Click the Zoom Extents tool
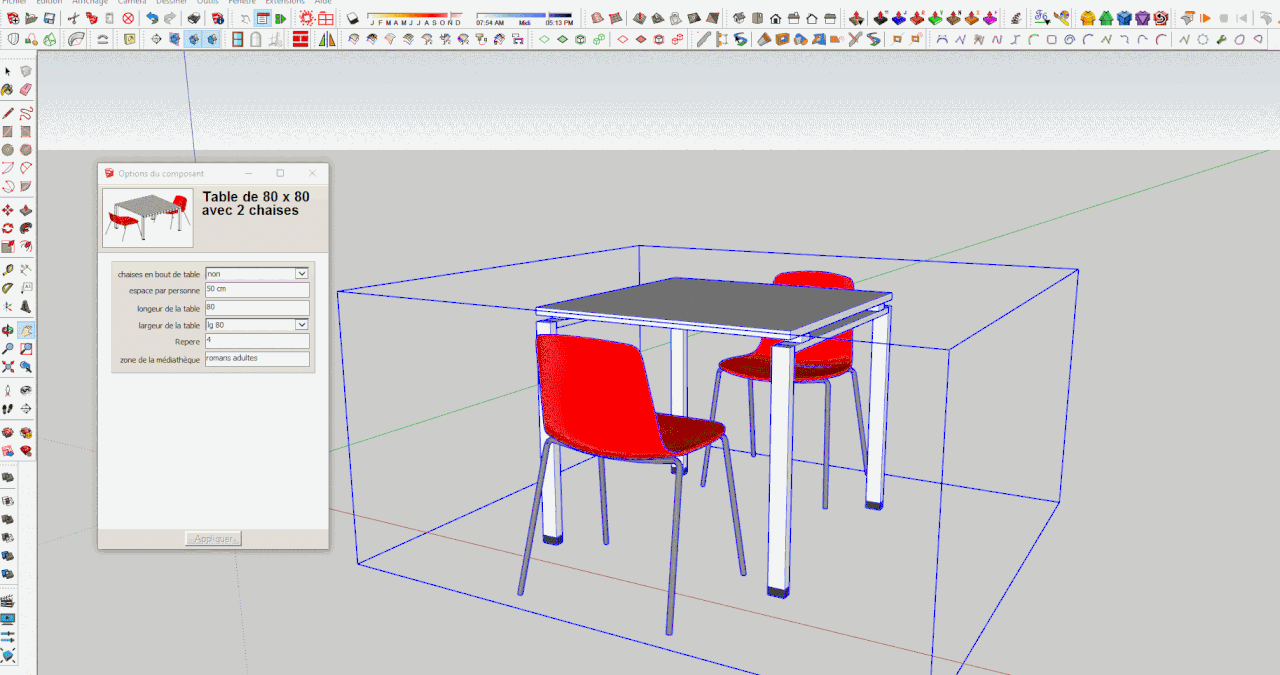This screenshot has width=1280, height=675. pyautogui.click(x=8, y=367)
